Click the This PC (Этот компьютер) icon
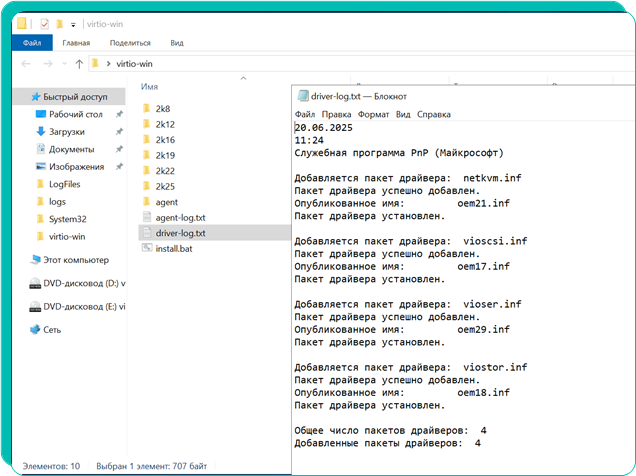Image resolution: width=636 pixels, height=476 pixels. pyautogui.click(x=35, y=260)
